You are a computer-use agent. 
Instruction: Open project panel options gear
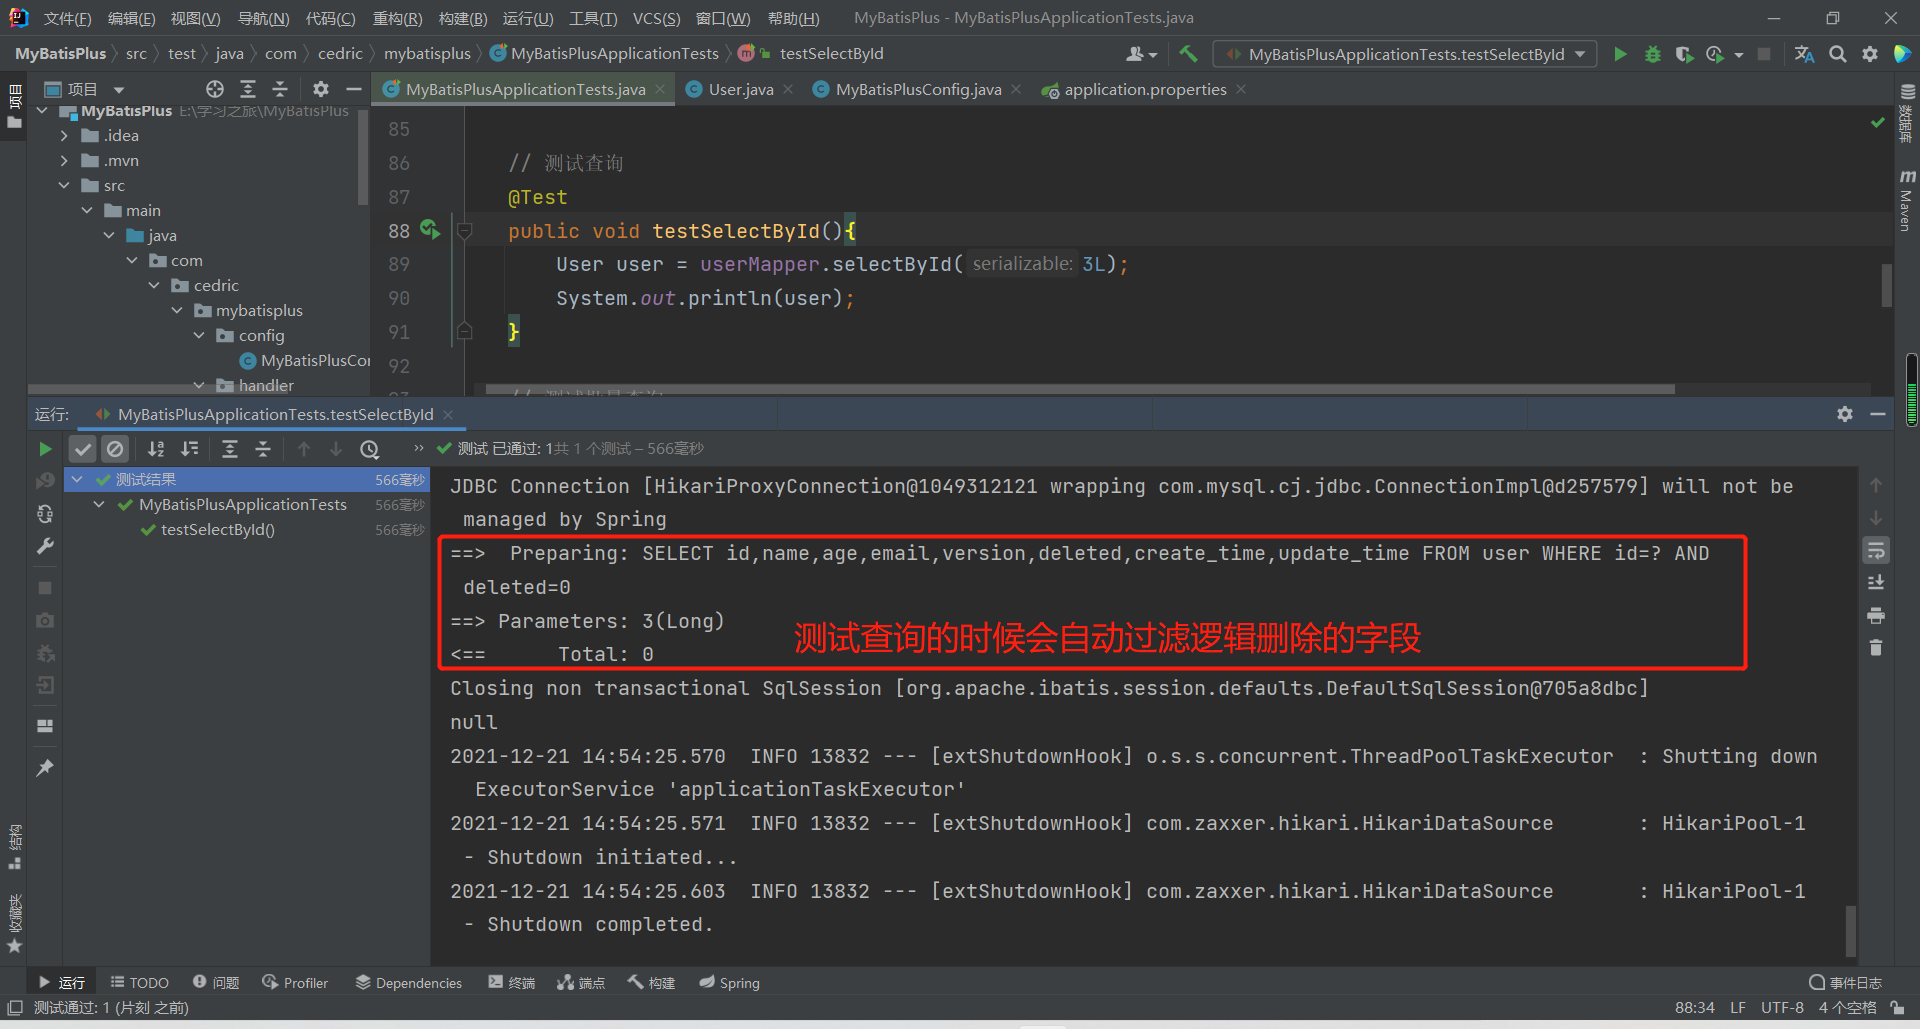click(x=321, y=89)
